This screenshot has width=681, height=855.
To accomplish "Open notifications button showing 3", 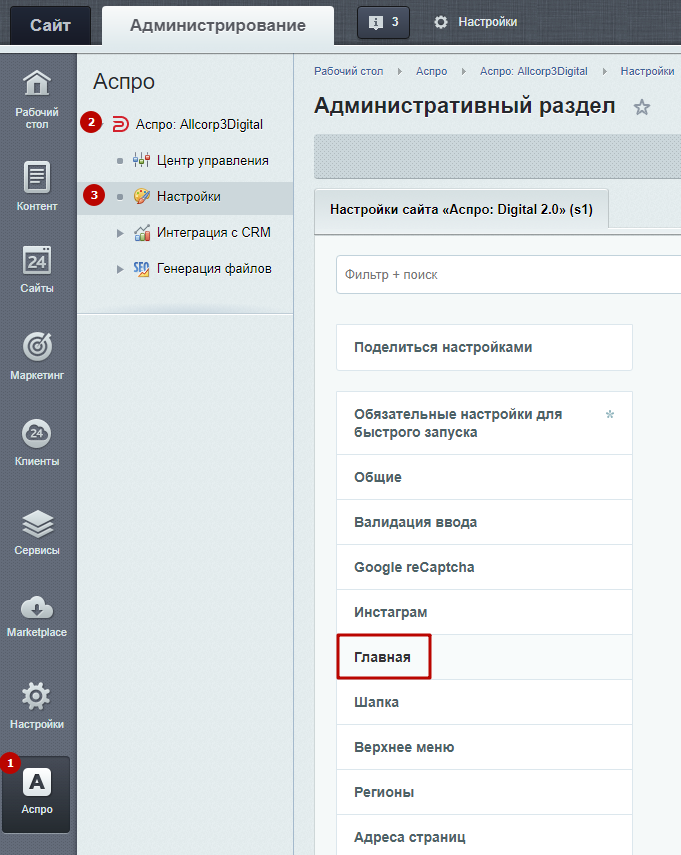I will point(383,22).
